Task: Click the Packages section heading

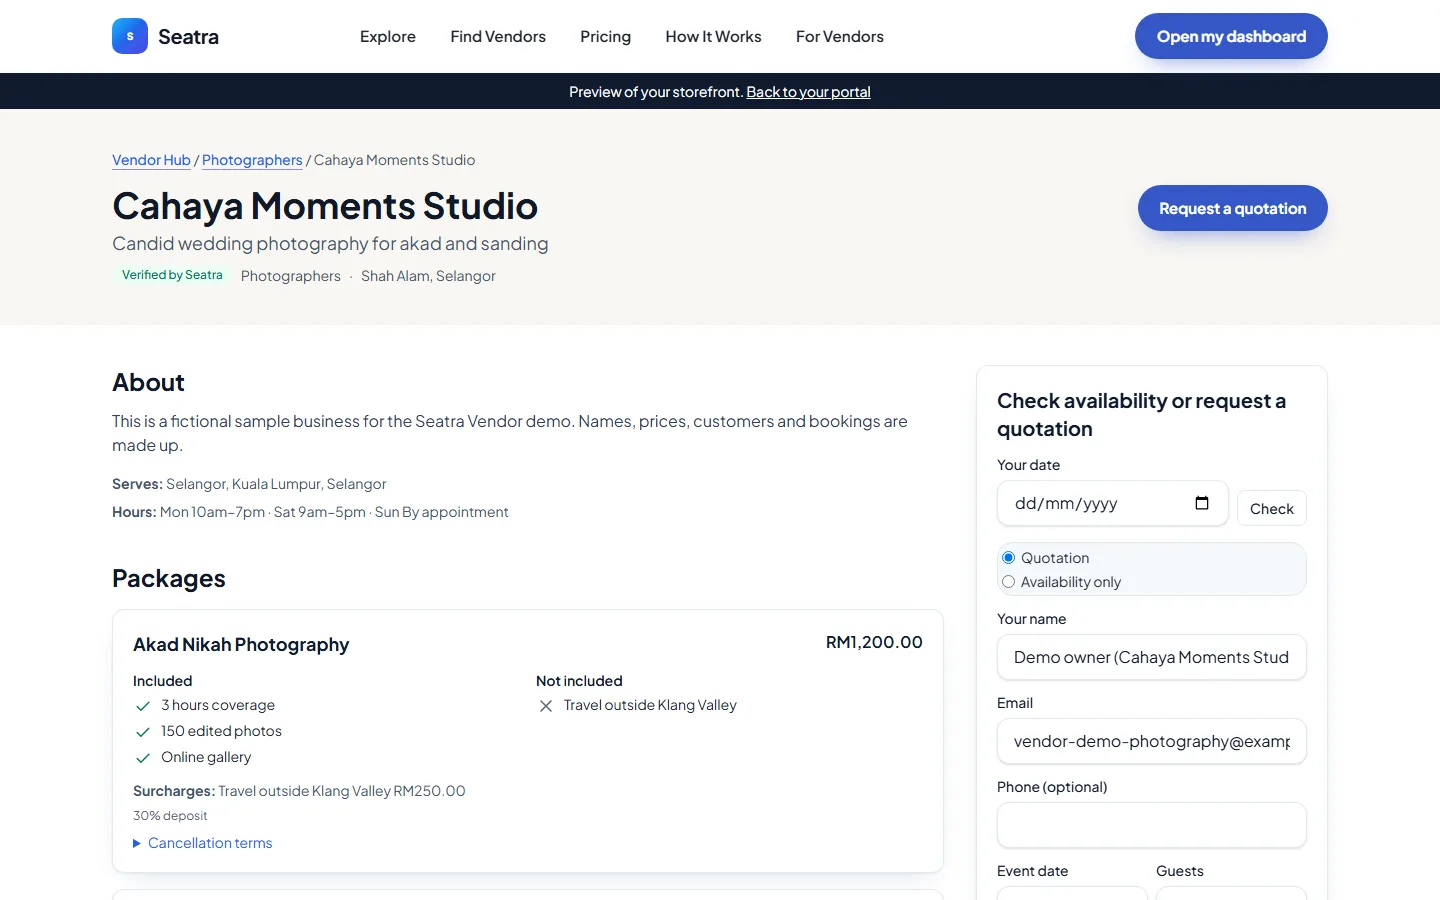Action: click(x=169, y=578)
